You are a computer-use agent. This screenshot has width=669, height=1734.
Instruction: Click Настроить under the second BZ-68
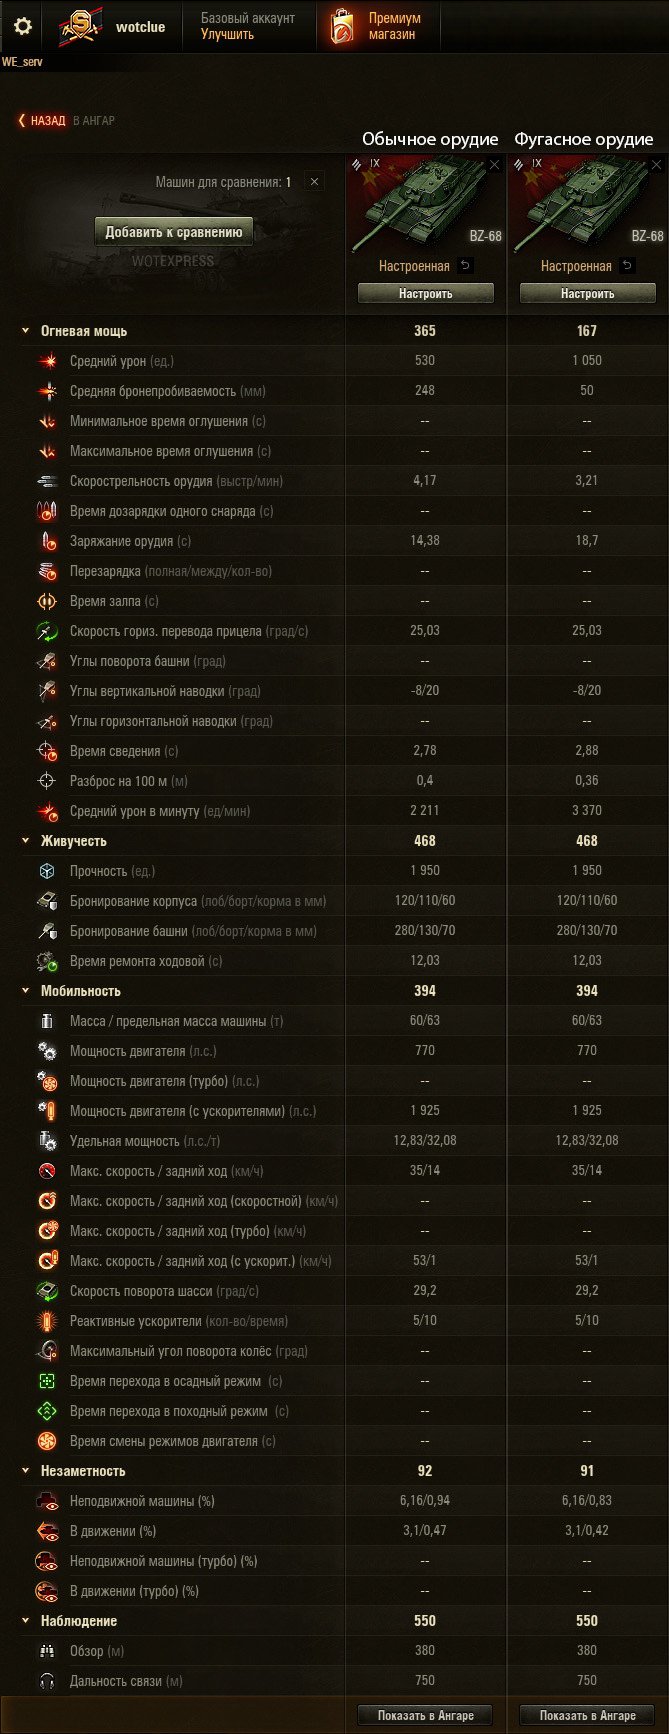point(588,293)
